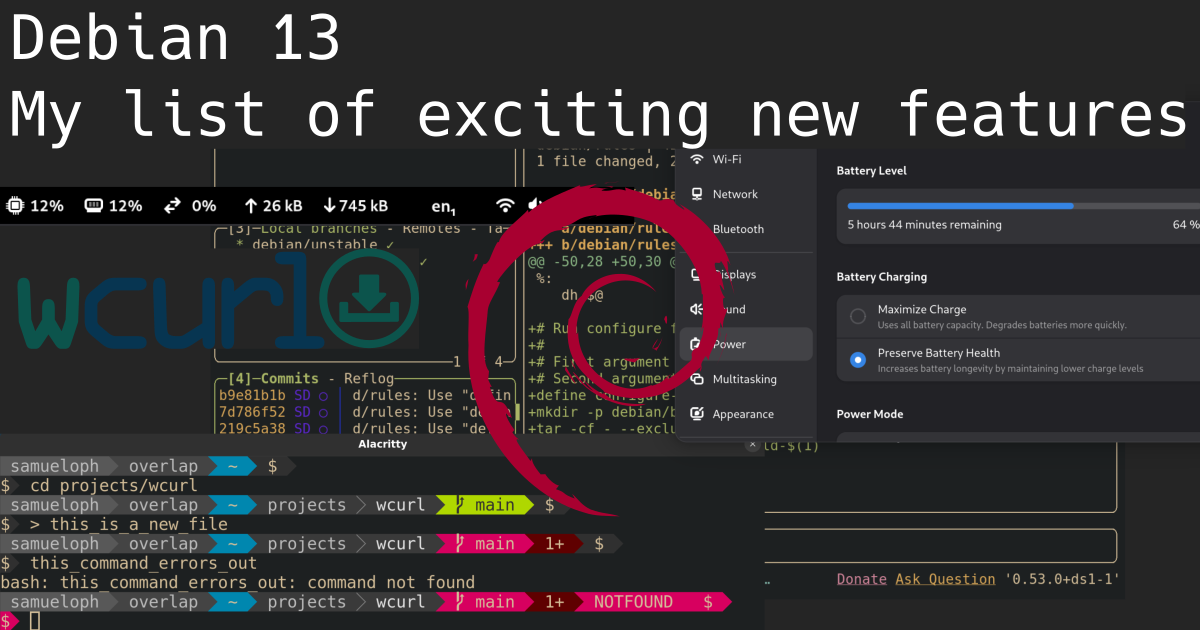This screenshot has width=1200, height=630.
Task: Click the Alacritty window title bar
Action: pyautogui.click(x=382, y=444)
